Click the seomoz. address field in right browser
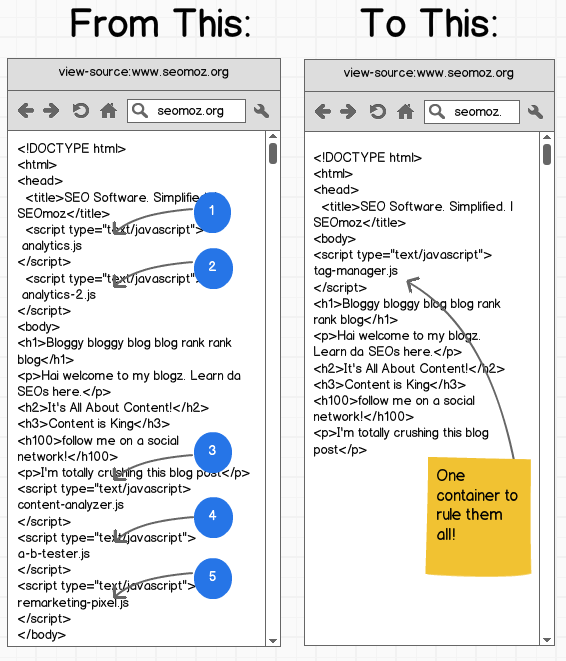 point(472,112)
